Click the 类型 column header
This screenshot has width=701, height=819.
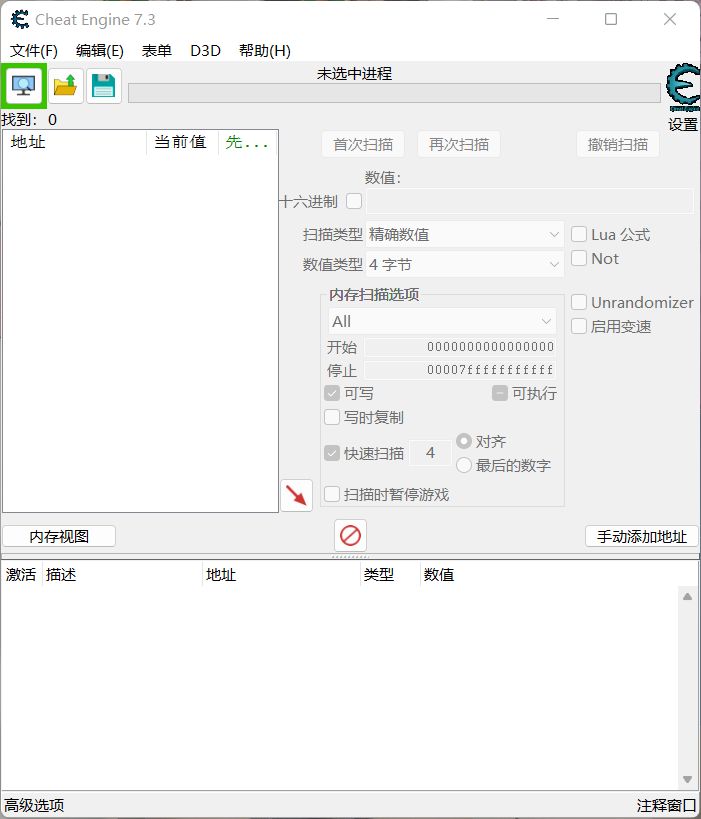tap(390, 575)
